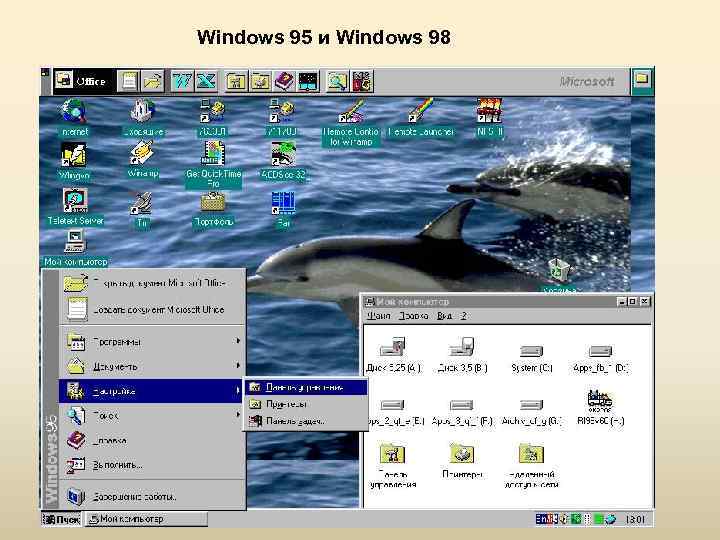Select the (G:) drive in Мой компьютер
The height and width of the screenshot is (540, 720).
tap(532, 411)
